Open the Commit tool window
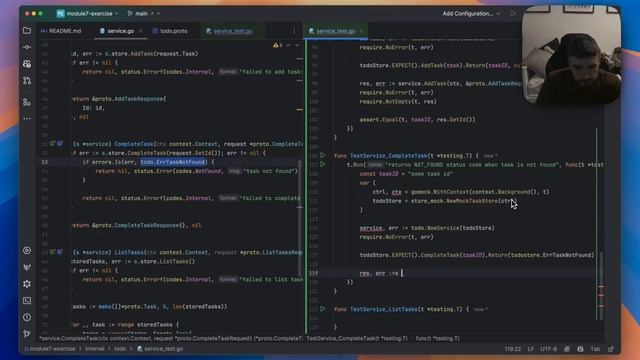Image resolution: width=640 pixels, height=360 pixels. click(27, 47)
